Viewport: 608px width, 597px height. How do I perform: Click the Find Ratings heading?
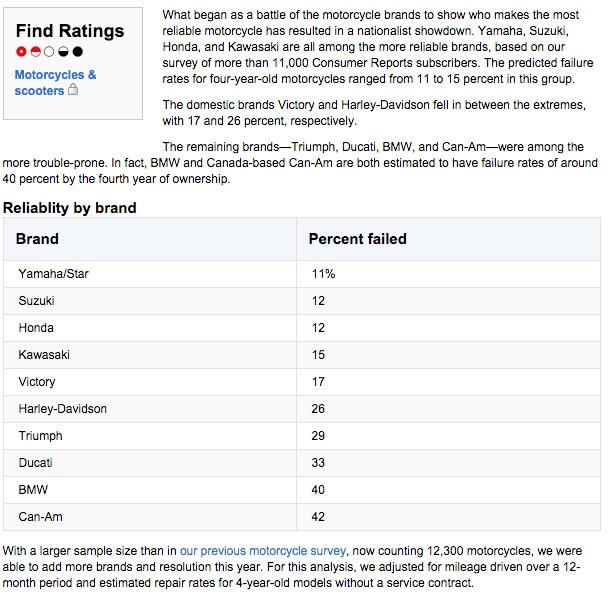[70, 31]
